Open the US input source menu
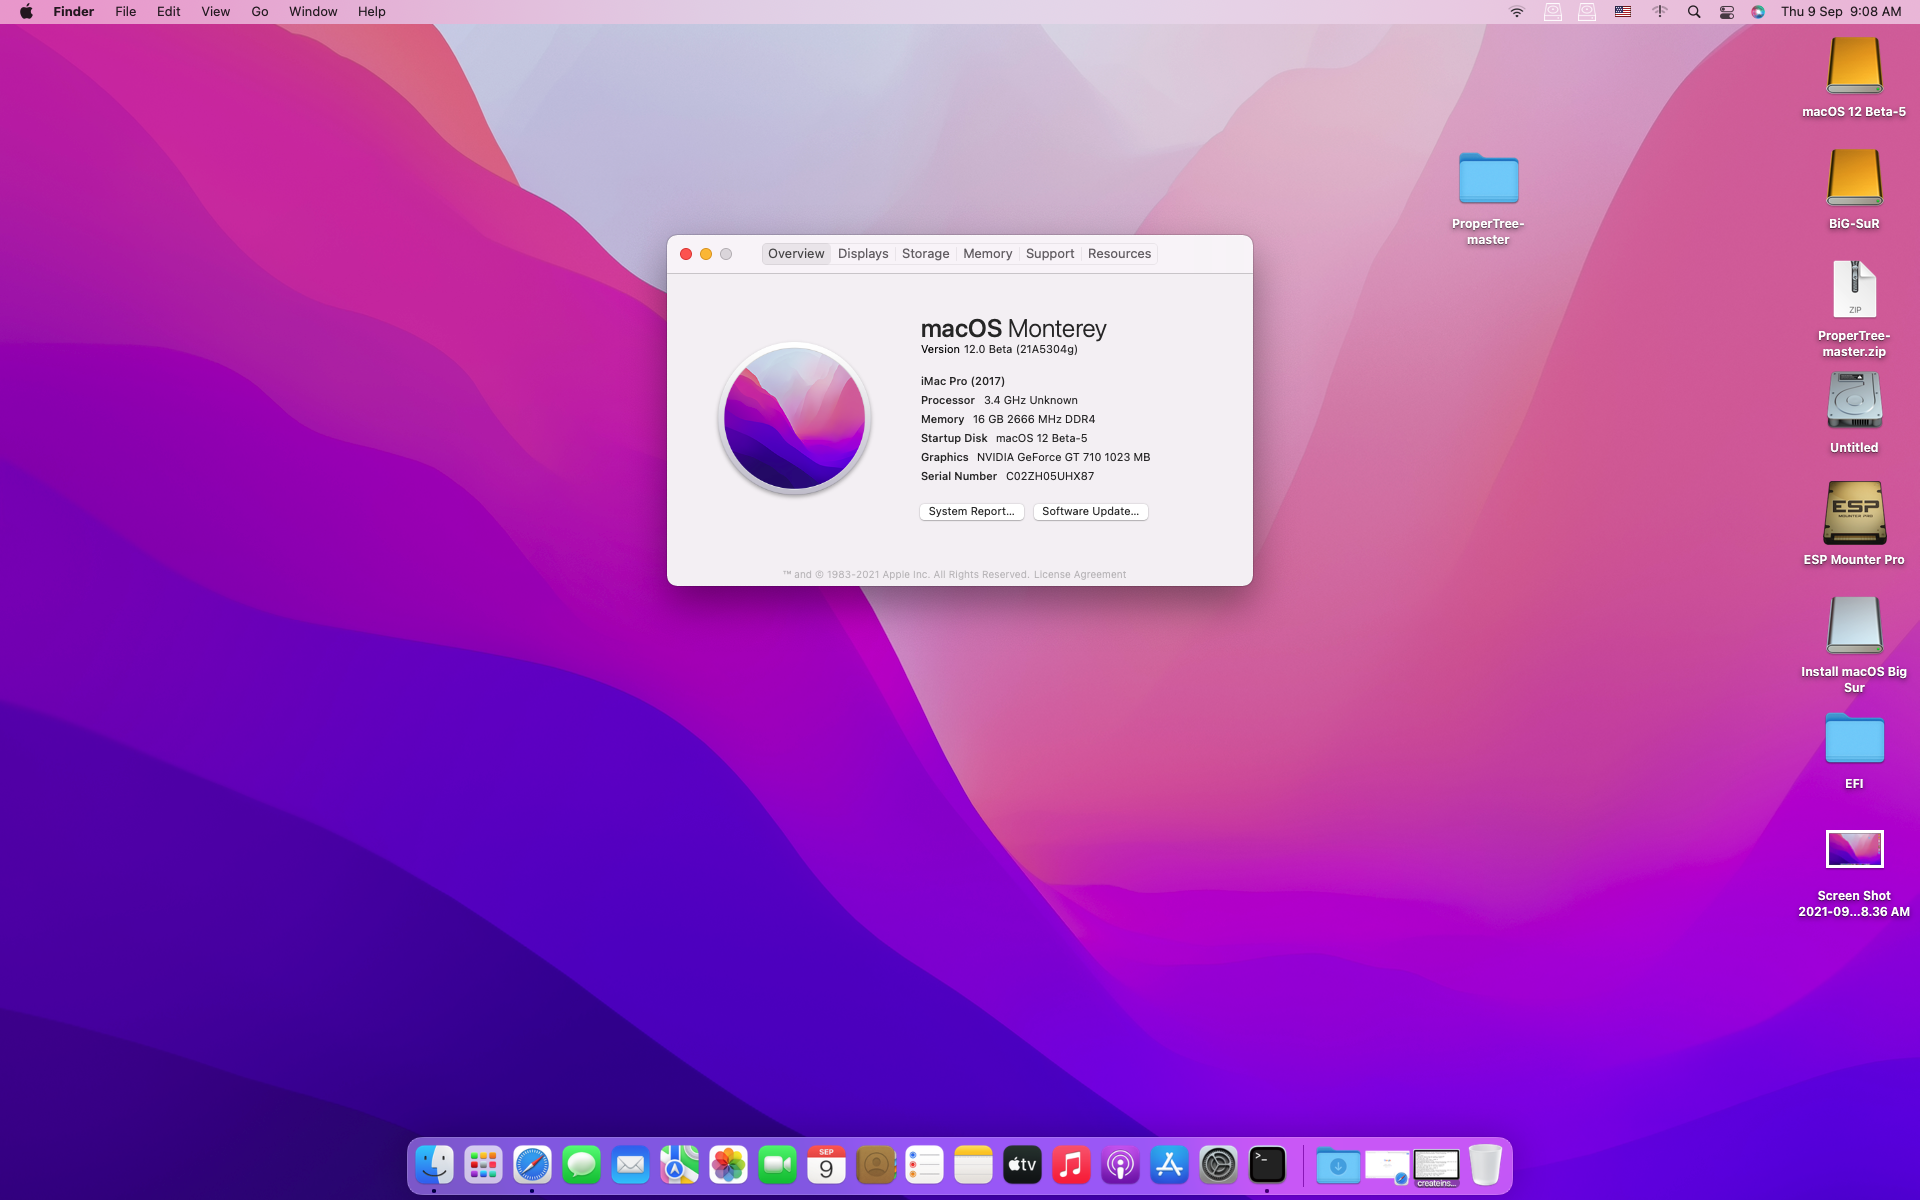Image resolution: width=1920 pixels, height=1200 pixels. (x=1623, y=12)
